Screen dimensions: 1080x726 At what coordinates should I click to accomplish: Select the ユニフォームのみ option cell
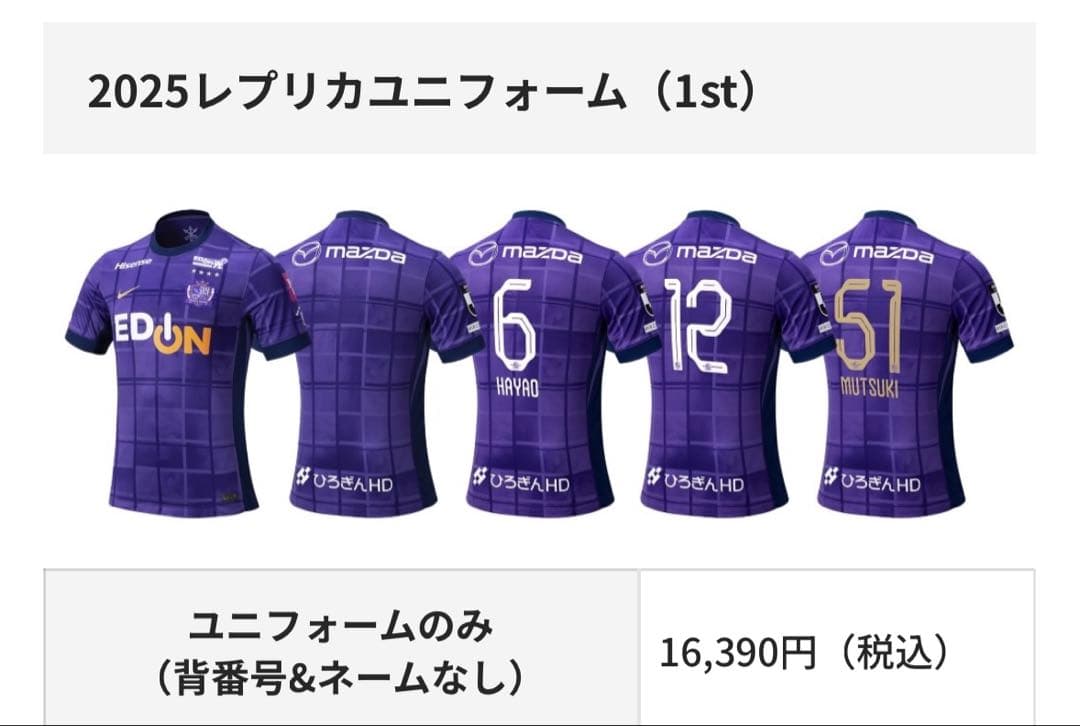coord(342,648)
